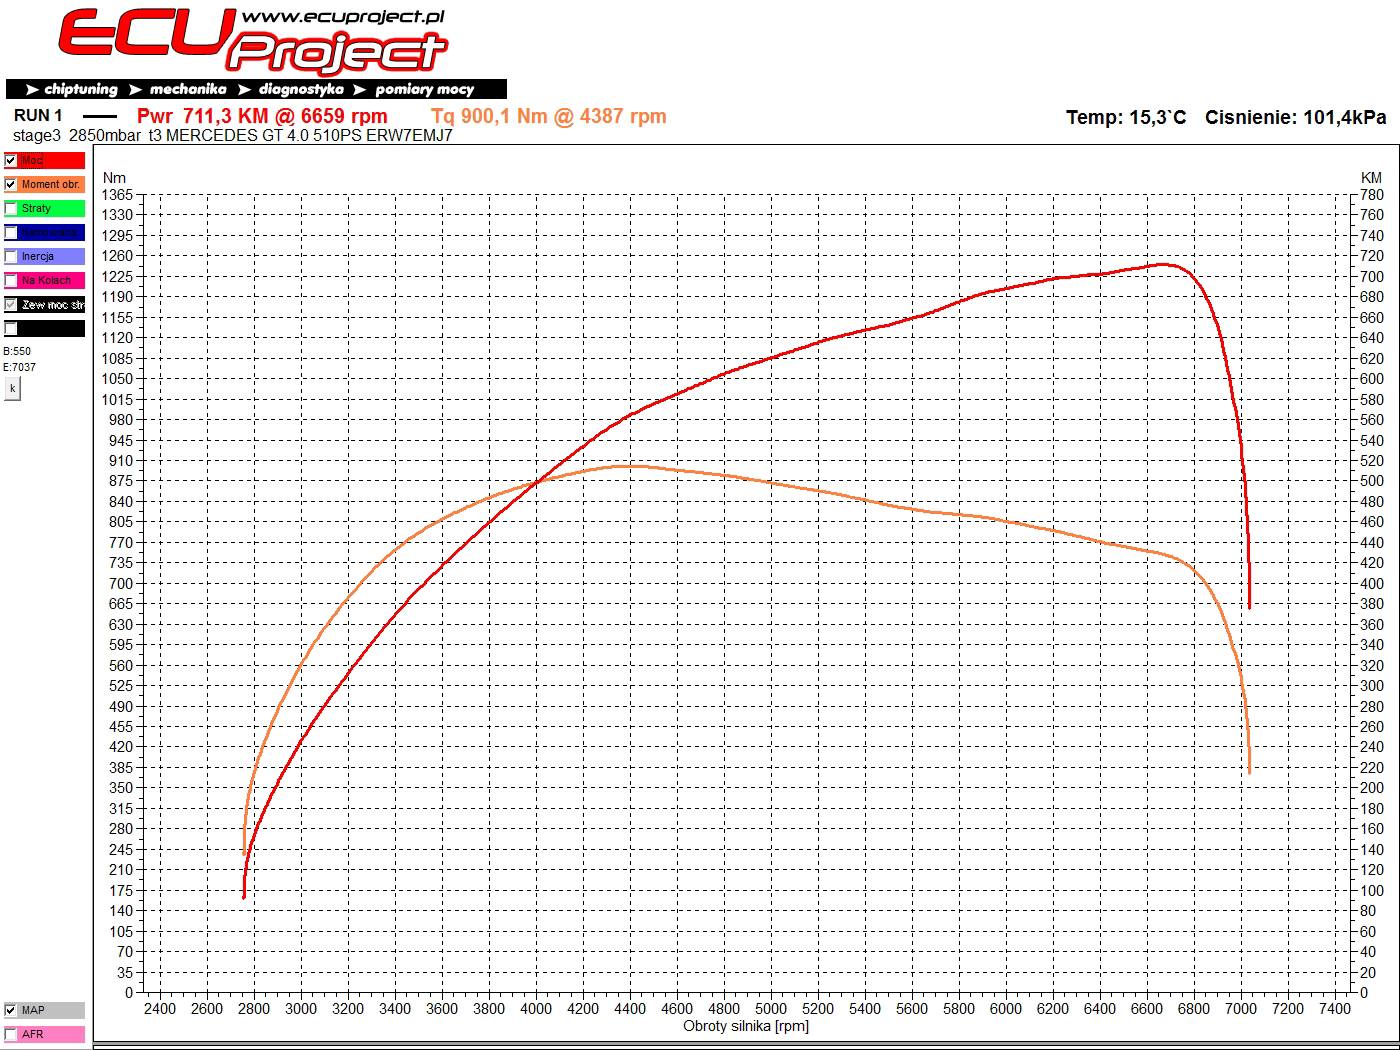The width and height of the screenshot is (1400, 1050).
Task: Tick the Inercja checkbox
Action: coord(11,256)
